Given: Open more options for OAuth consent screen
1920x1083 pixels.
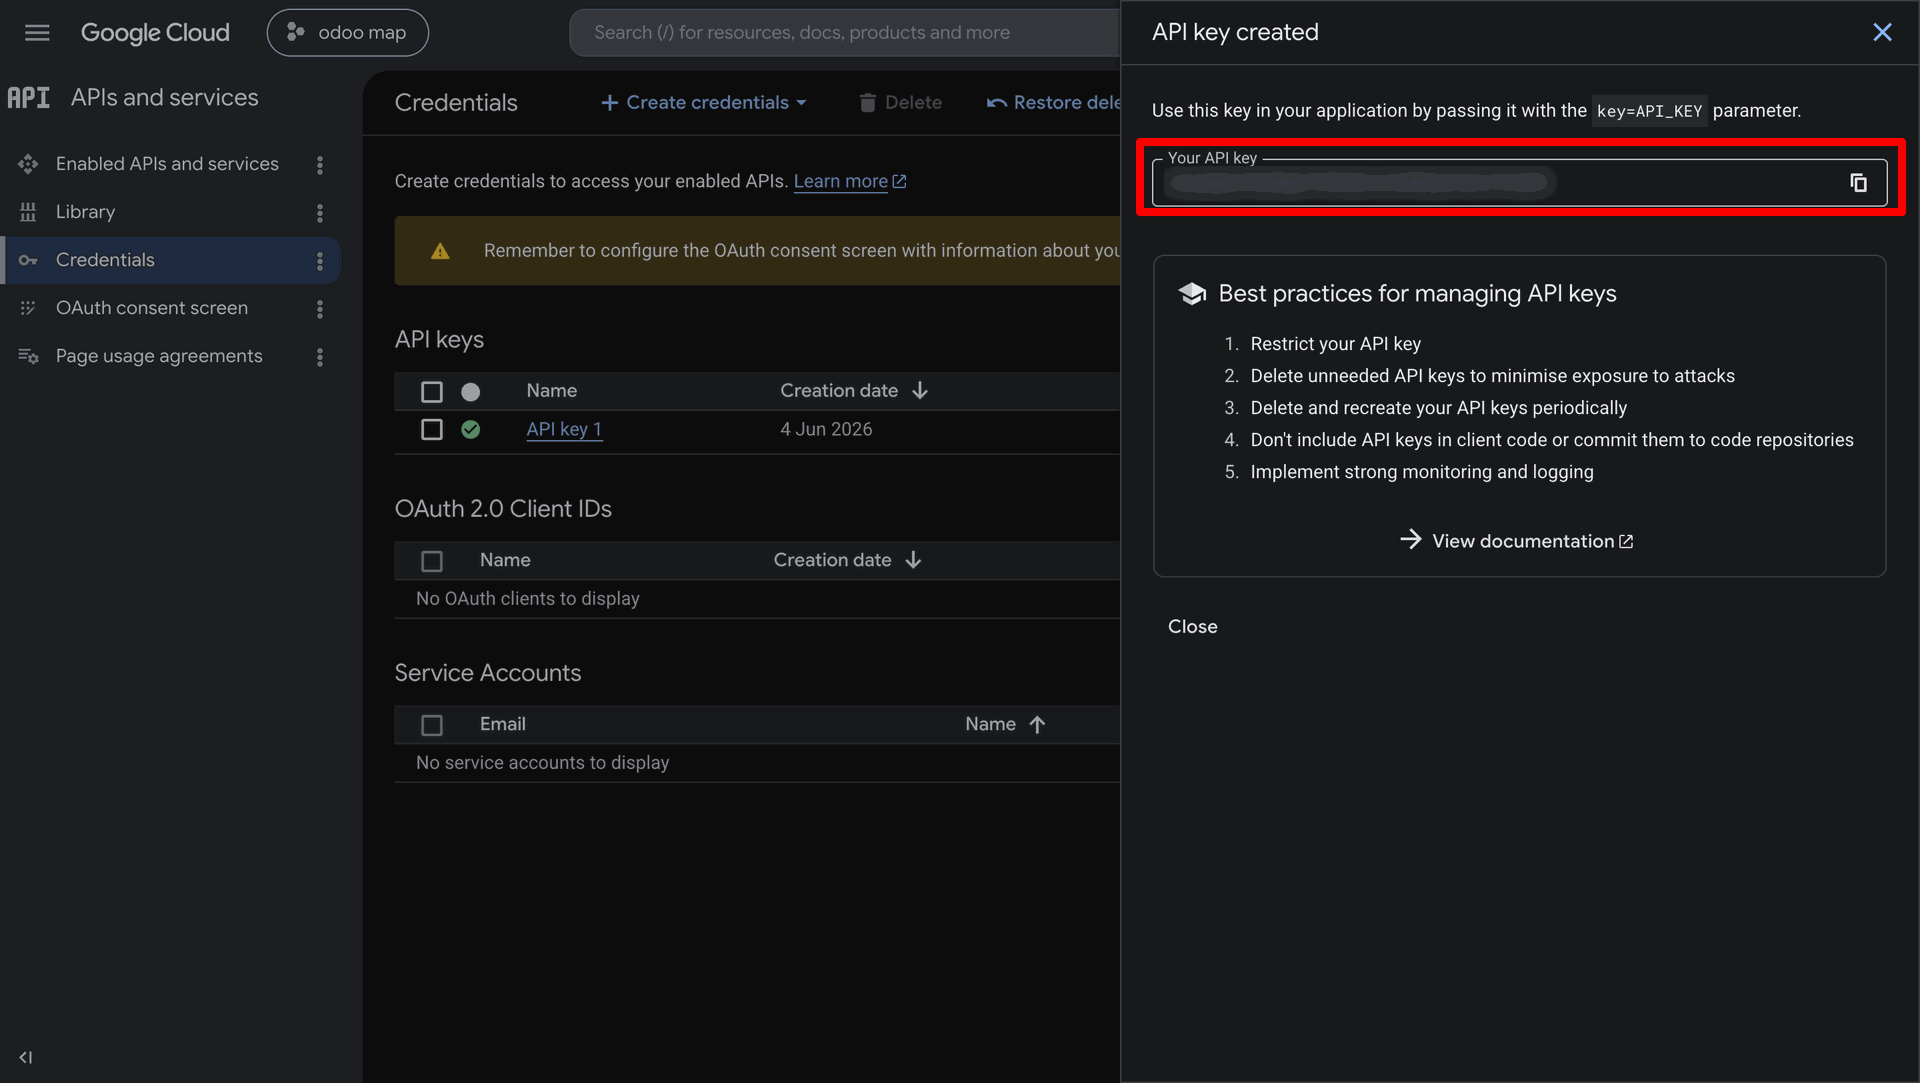Looking at the screenshot, I should pyautogui.click(x=320, y=309).
